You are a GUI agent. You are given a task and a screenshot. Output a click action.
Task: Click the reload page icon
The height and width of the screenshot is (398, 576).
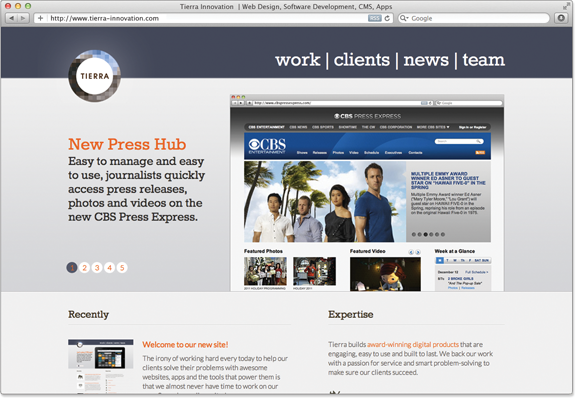coord(387,18)
